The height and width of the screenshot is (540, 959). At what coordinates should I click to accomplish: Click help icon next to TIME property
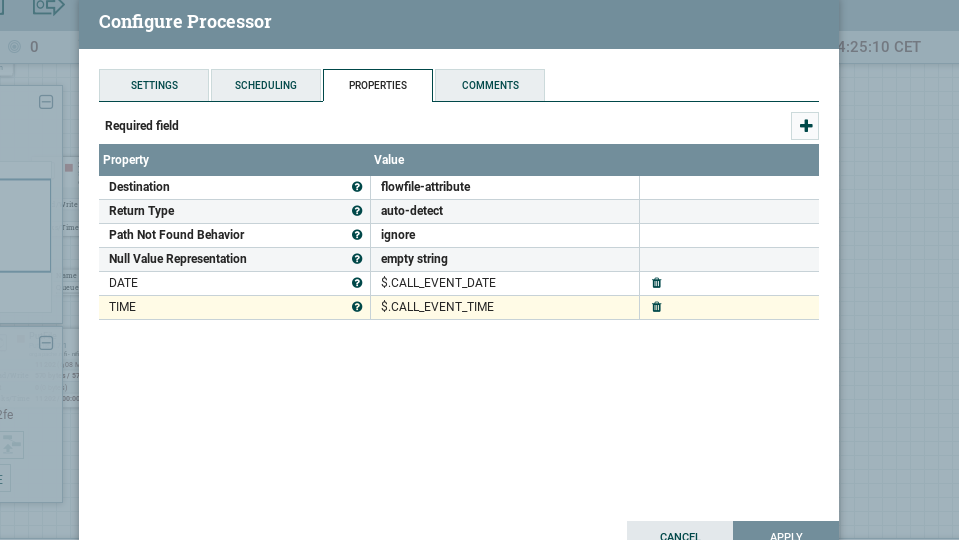pos(357,307)
